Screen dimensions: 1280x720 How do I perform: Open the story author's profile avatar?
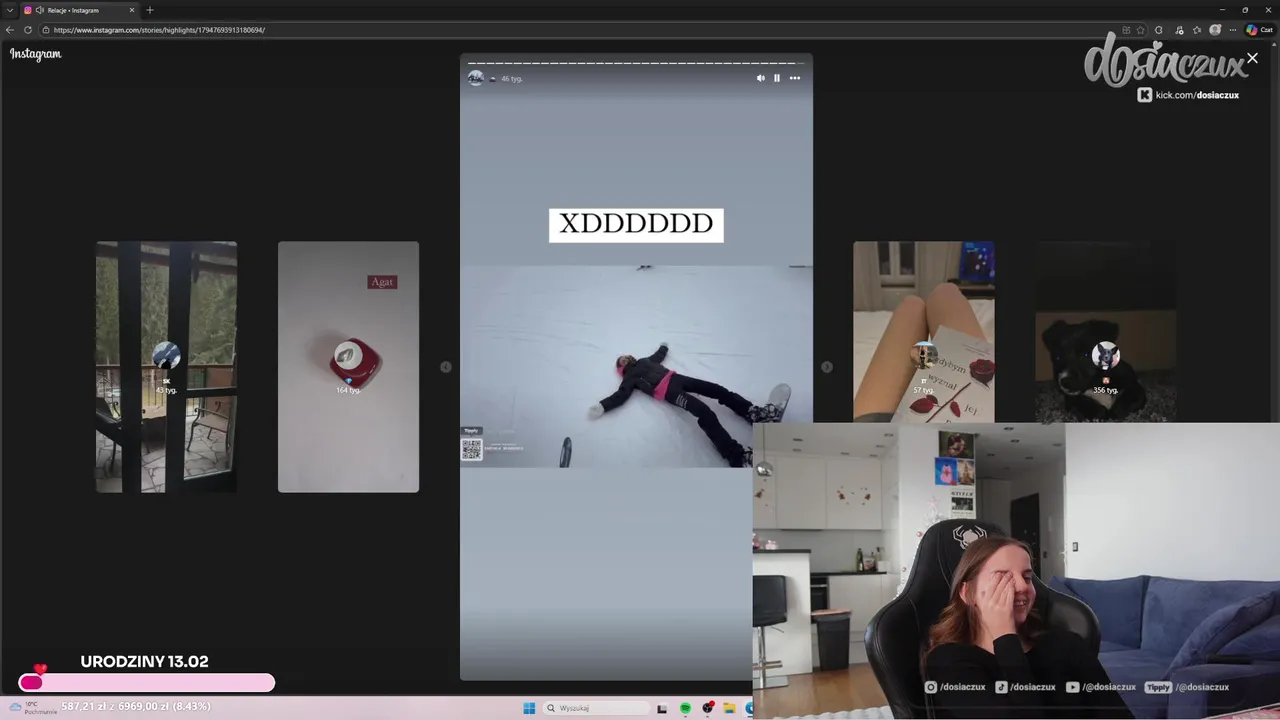[476, 78]
